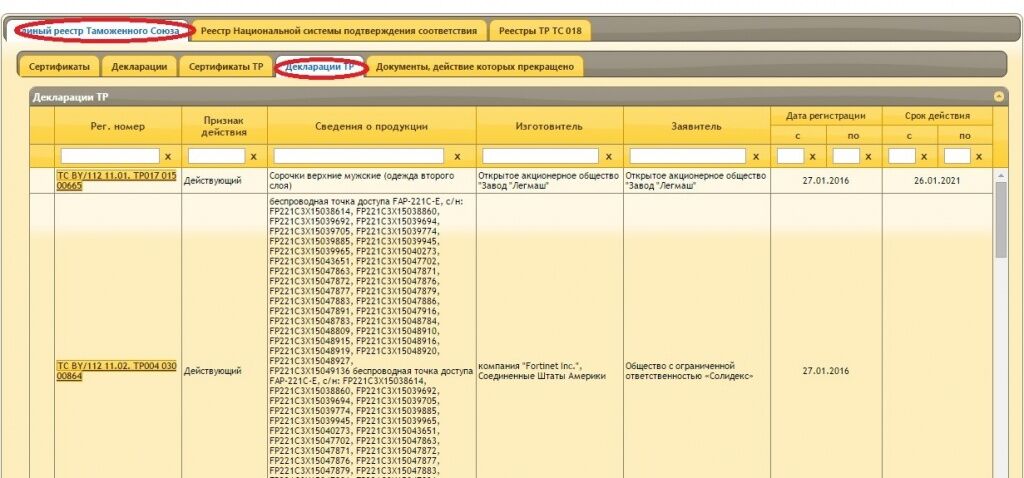Select Действующий status in the Fortinet row

point(224,371)
